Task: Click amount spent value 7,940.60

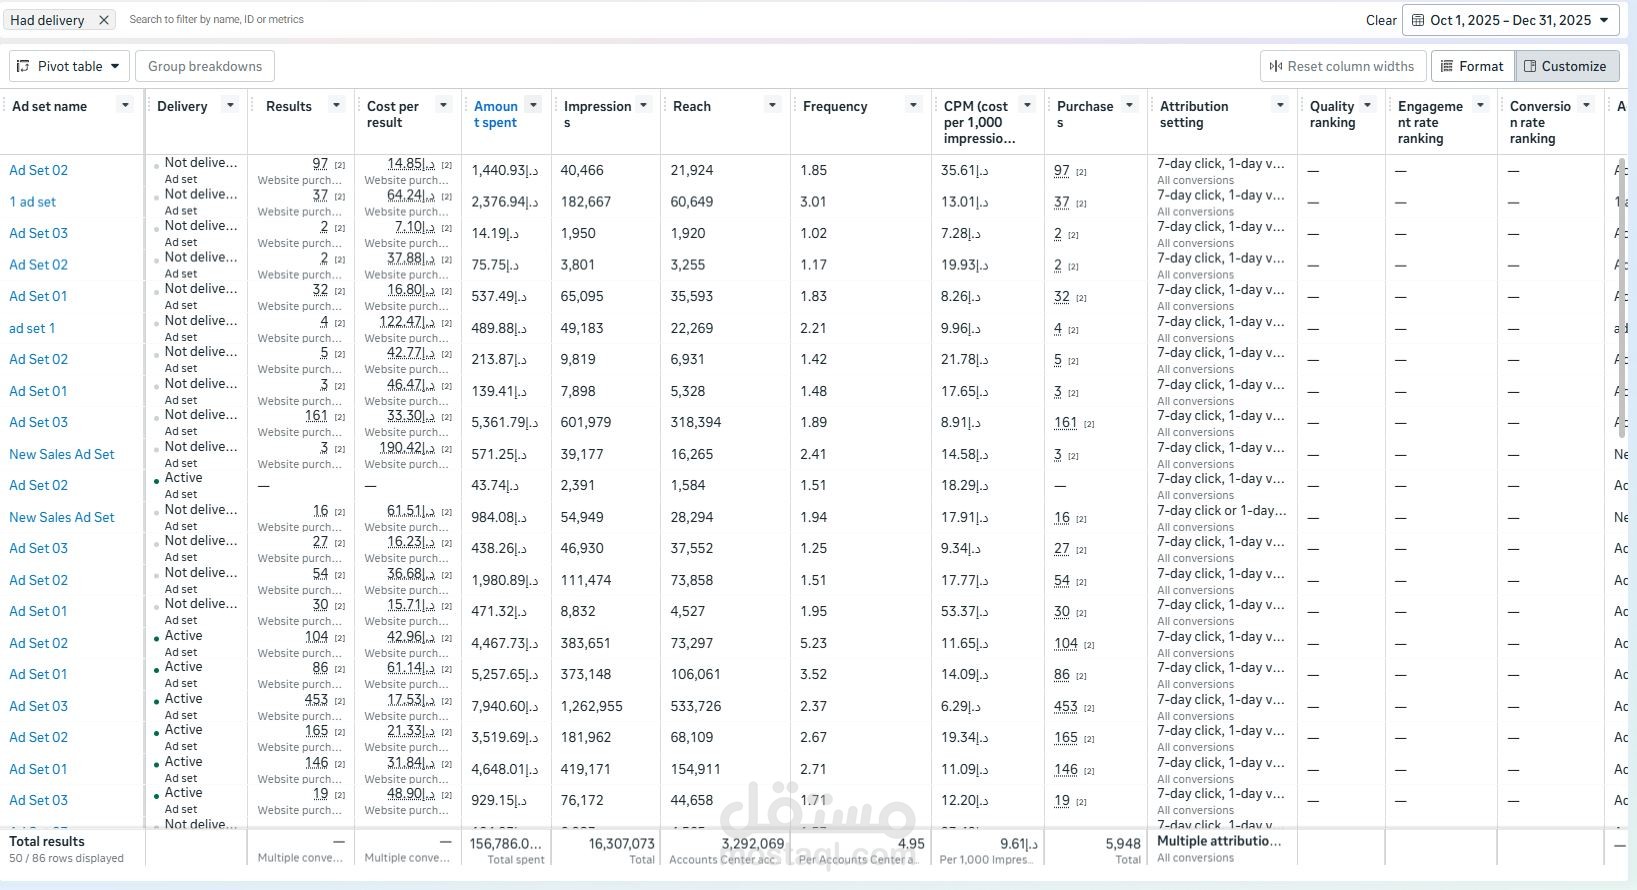Action: click(505, 706)
